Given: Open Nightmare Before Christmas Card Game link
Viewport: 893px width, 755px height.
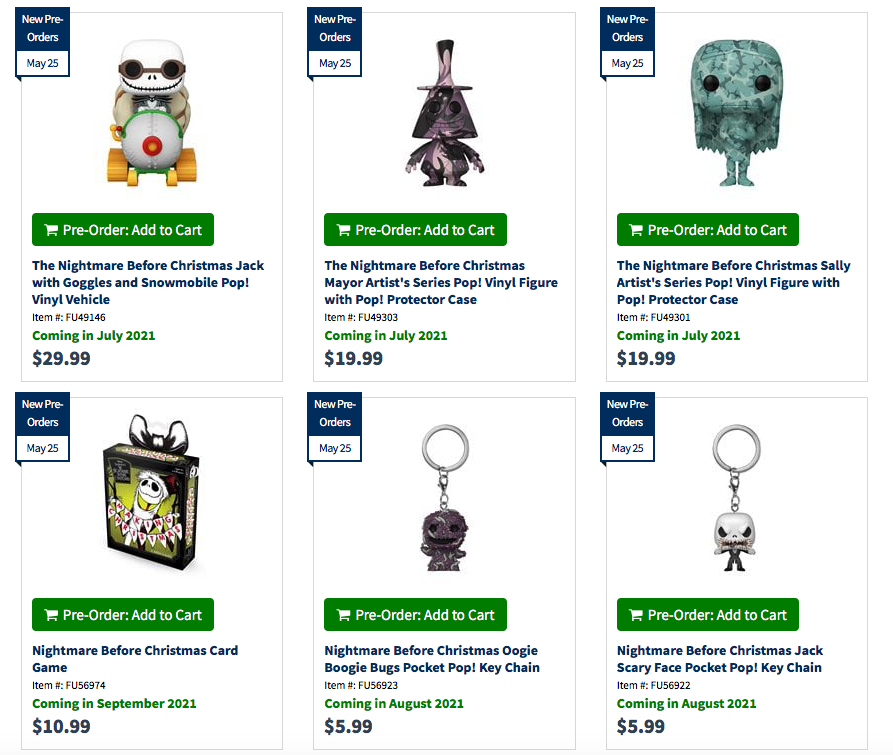Looking at the screenshot, I should coord(135,659).
